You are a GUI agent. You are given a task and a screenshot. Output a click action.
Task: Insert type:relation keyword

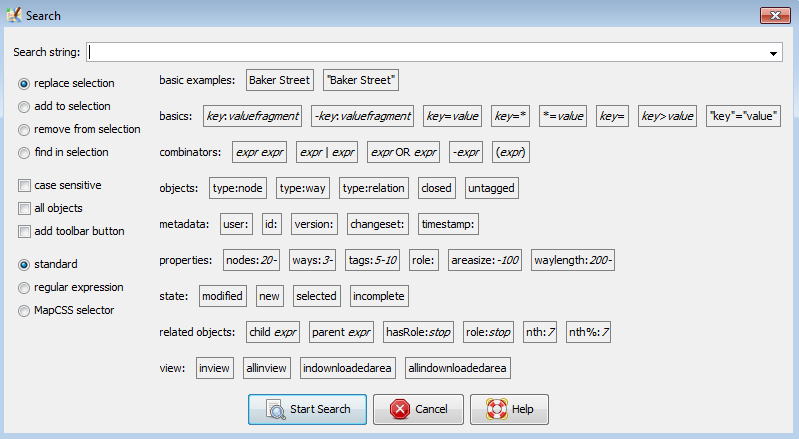click(374, 188)
